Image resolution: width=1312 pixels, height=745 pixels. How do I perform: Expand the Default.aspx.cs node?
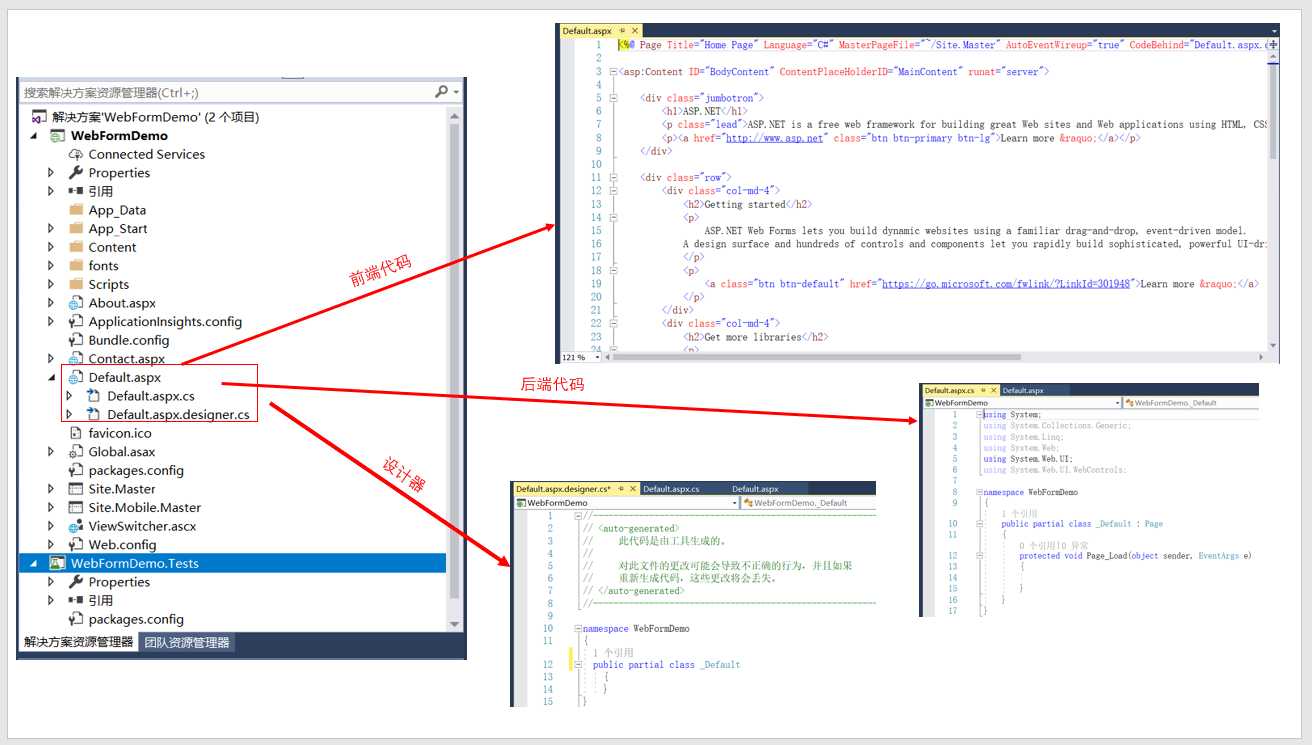point(69,396)
